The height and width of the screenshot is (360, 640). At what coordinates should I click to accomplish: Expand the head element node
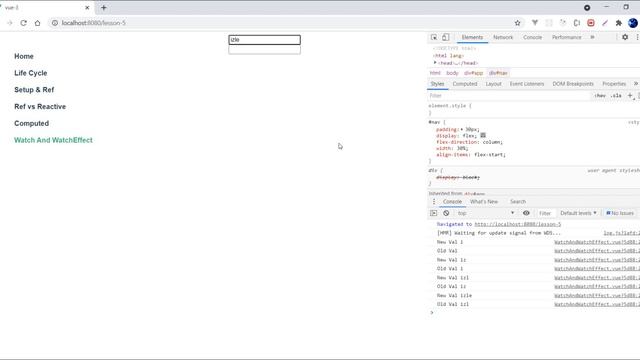tap(435, 63)
